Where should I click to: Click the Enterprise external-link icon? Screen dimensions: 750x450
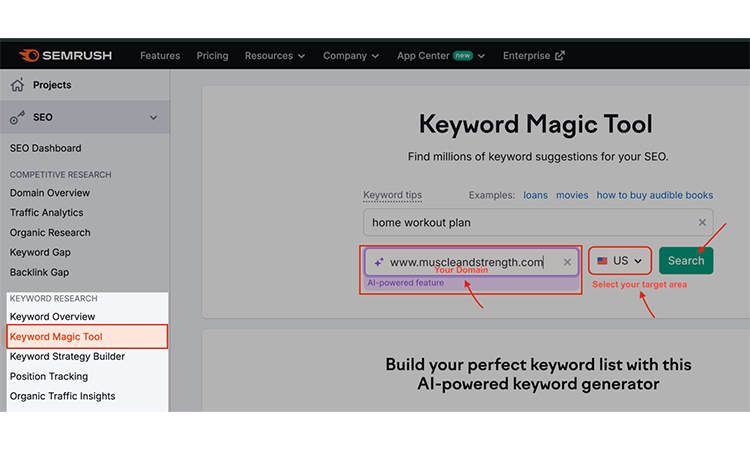(x=560, y=55)
